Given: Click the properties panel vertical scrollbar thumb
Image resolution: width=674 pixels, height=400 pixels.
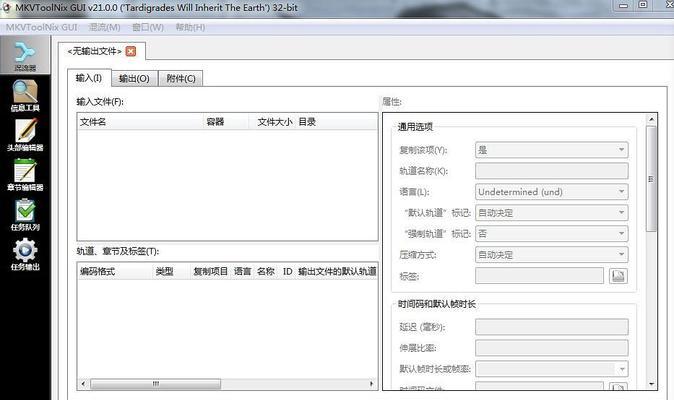Looking at the screenshot, I should (651, 179).
